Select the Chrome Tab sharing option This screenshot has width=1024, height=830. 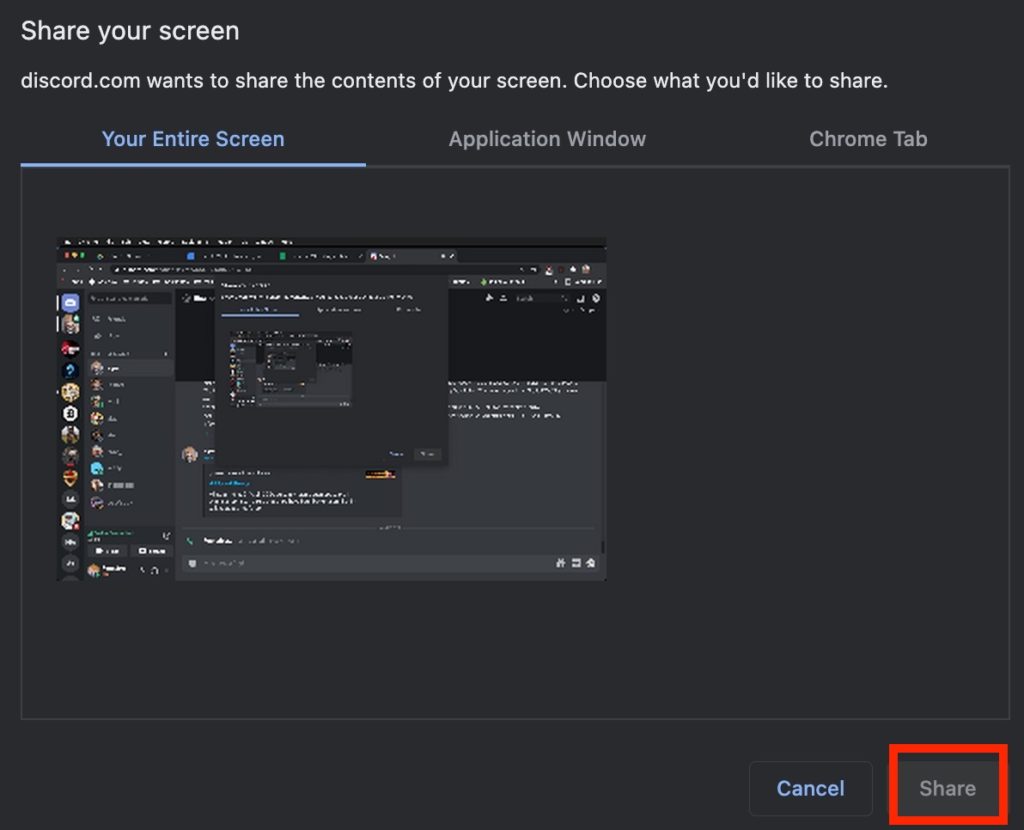(x=867, y=139)
